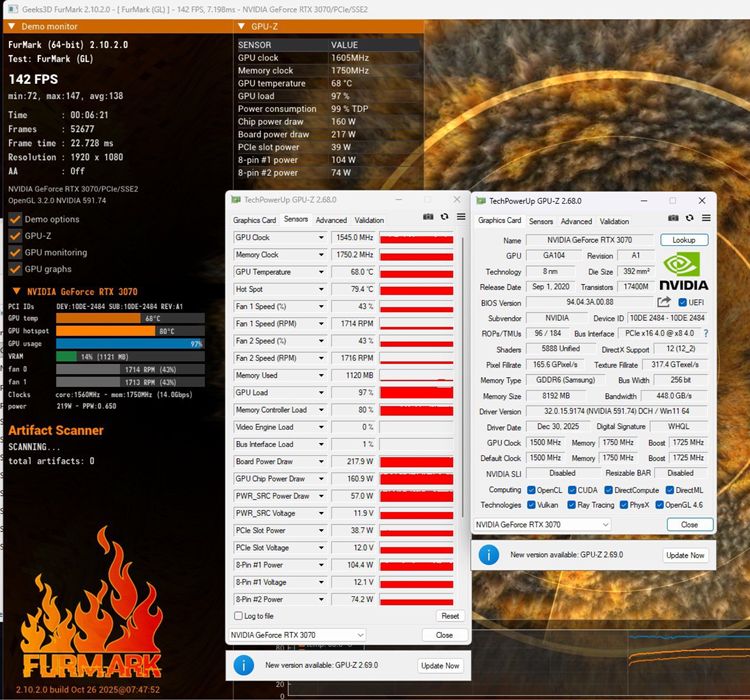
Task: Click the GPU usage blue bar in FurMark
Action: [130, 344]
